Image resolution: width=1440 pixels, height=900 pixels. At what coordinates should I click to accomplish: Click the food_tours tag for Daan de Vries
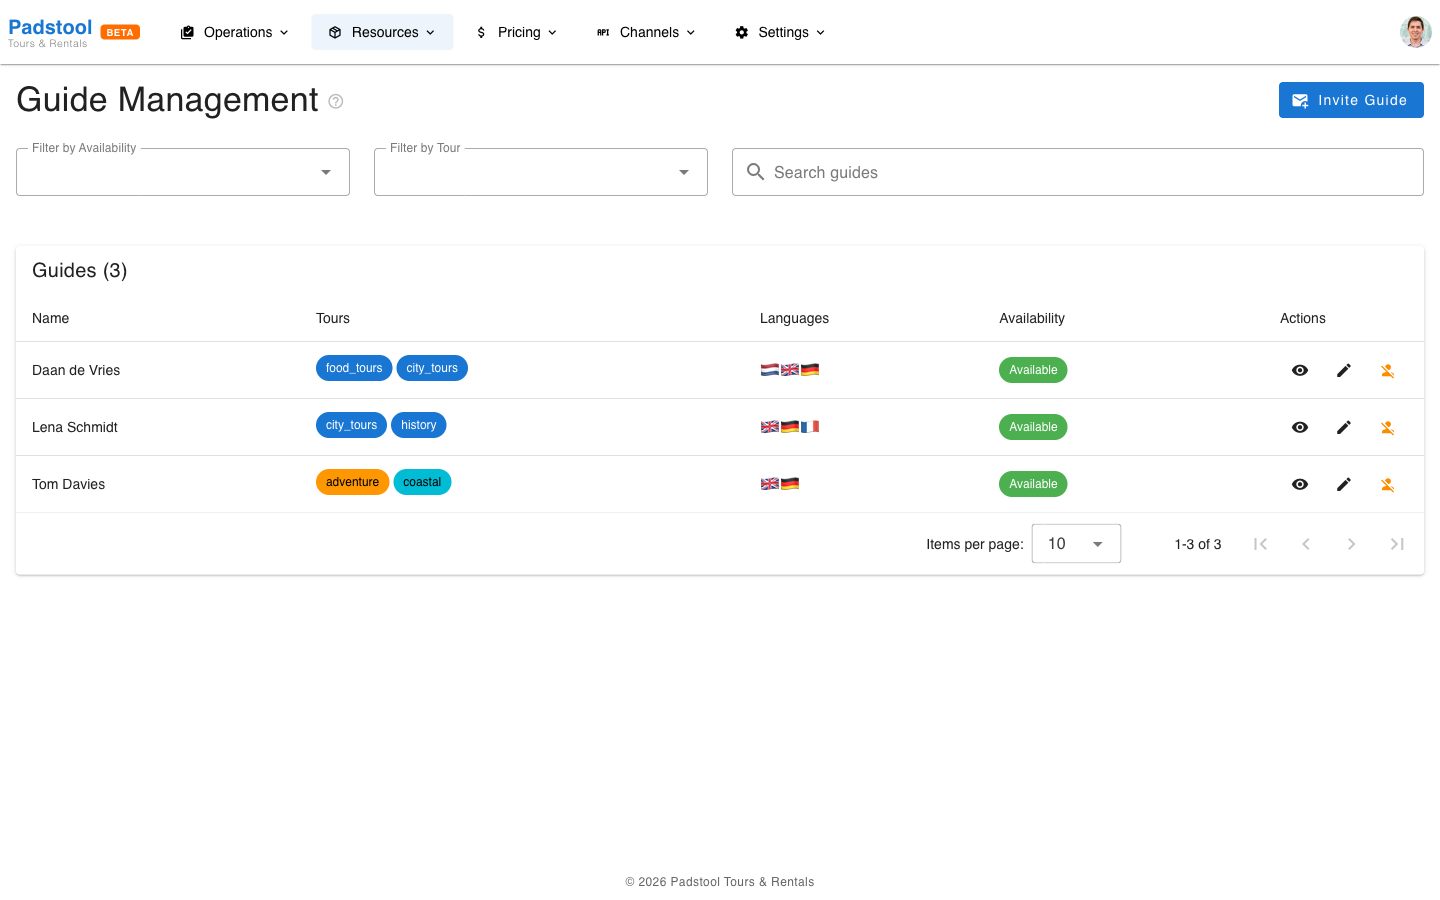click(354, 368)
